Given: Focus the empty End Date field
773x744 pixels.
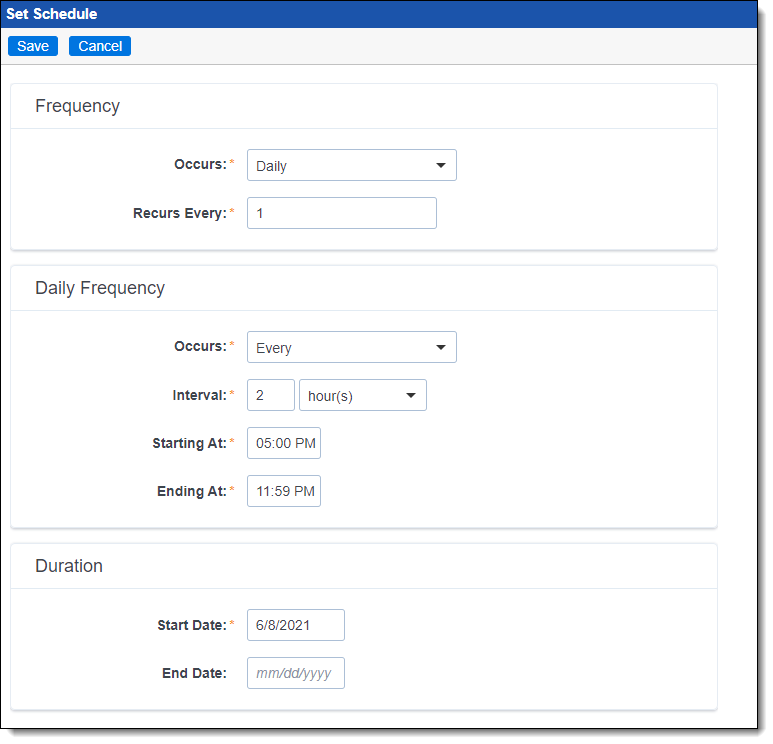Looking at the screenshot, I should tap(295, 673).
